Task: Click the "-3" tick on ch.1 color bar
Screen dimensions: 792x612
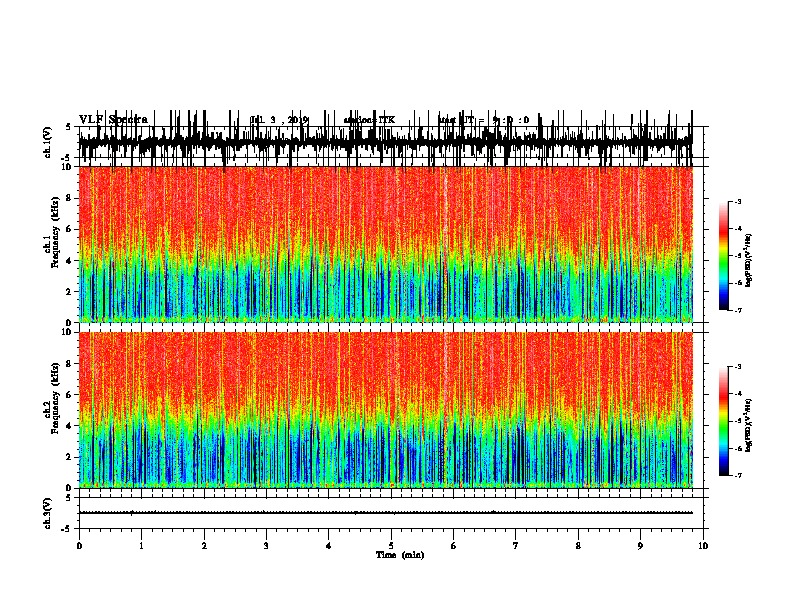Action: coord(738,202)
